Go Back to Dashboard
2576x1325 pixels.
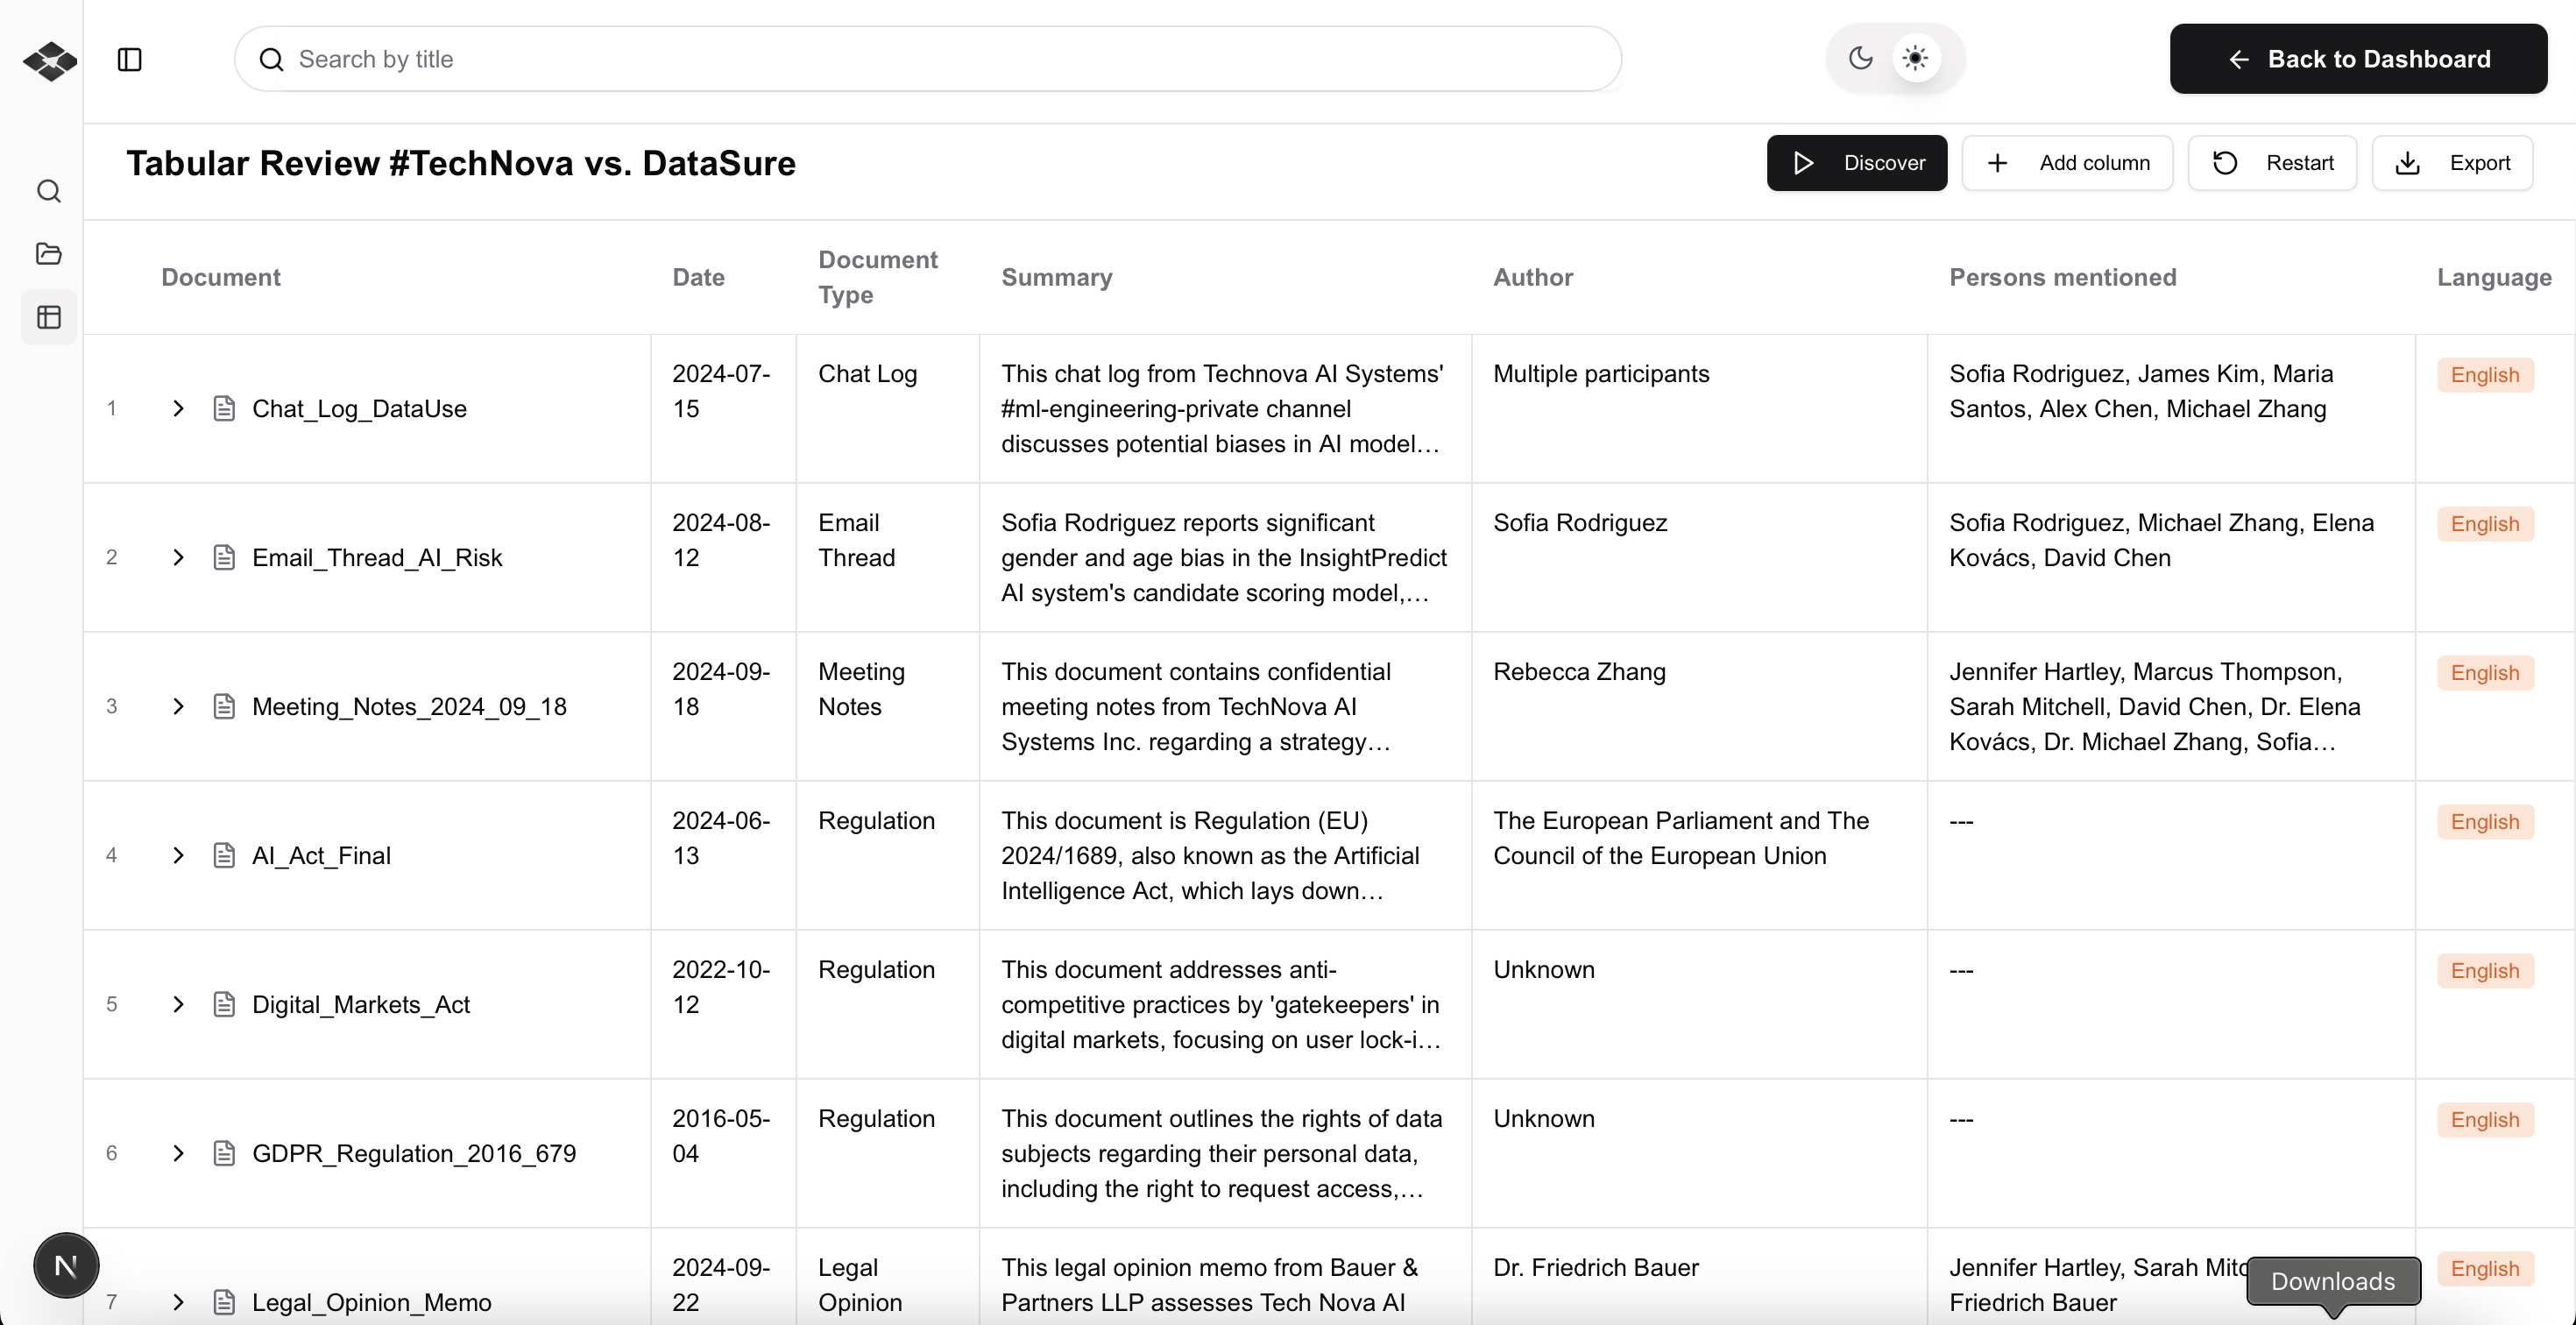click(x=2358, y=59)
